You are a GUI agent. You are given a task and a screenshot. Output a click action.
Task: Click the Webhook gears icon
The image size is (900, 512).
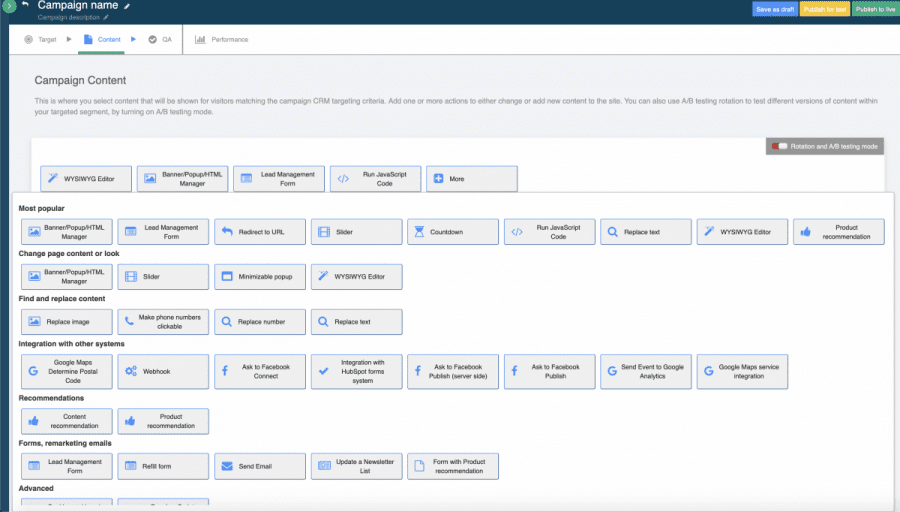point(130,371)
